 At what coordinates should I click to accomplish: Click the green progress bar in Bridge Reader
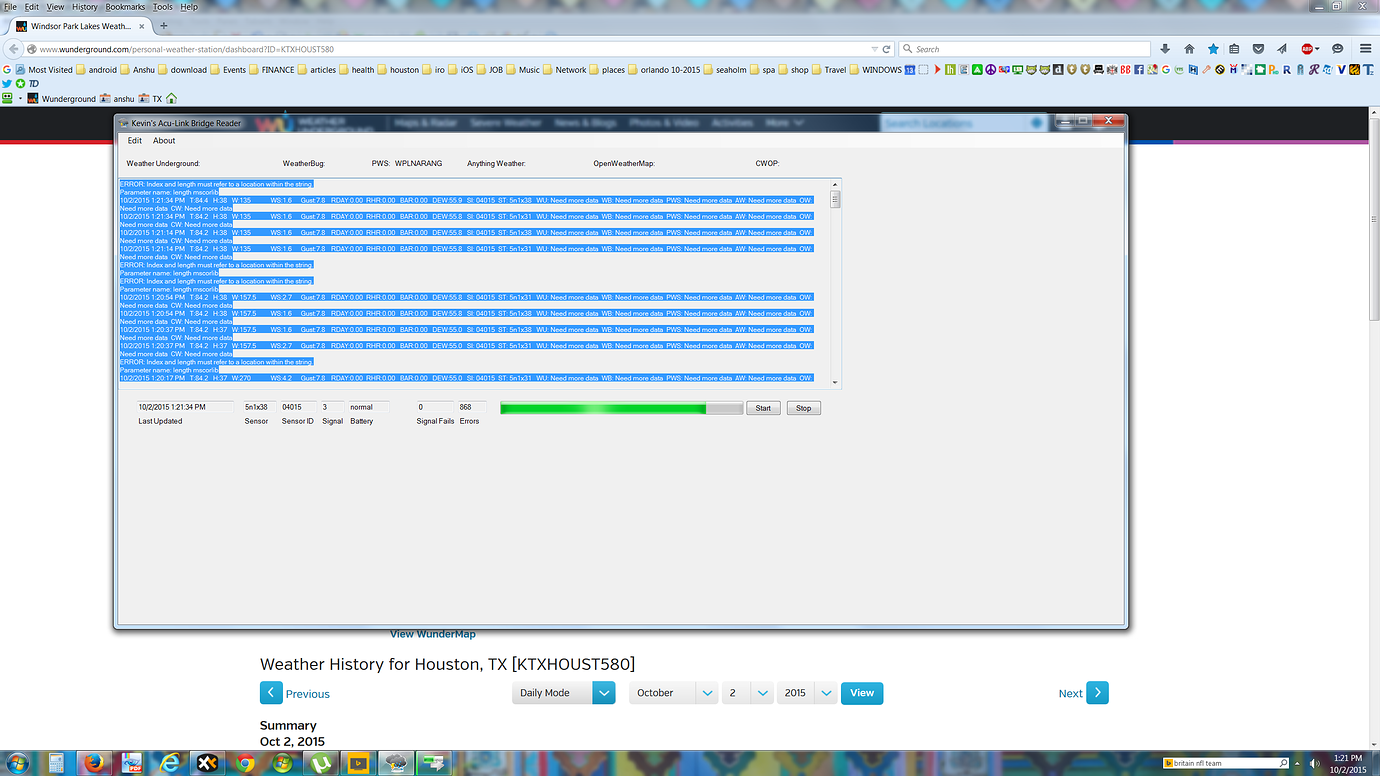coord(621,408)
